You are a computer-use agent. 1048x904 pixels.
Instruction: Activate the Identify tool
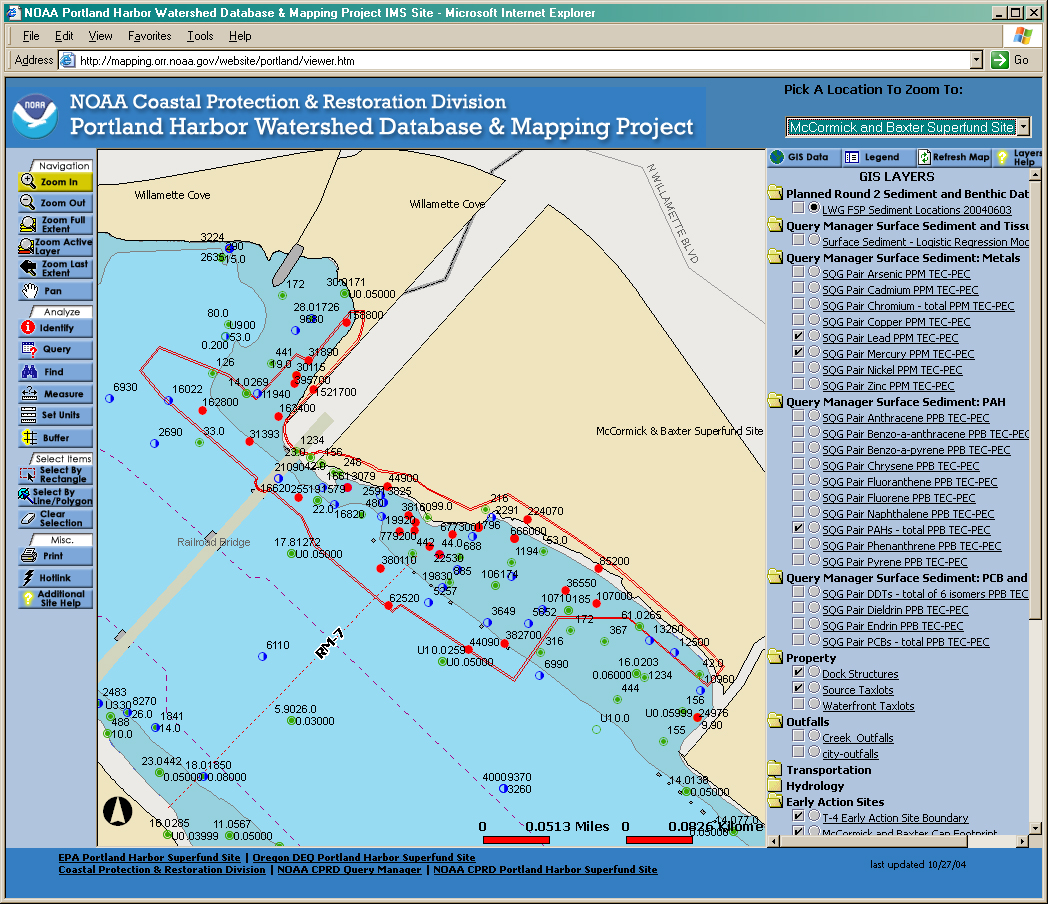point(55,327)
